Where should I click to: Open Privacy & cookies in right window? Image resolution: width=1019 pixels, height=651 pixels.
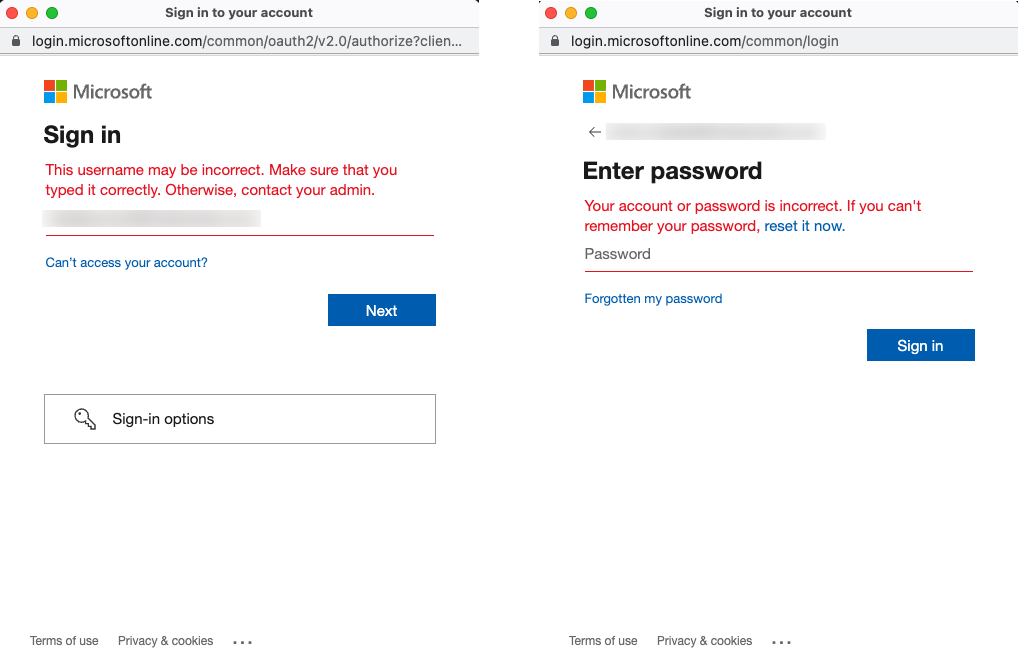[704, 641]
